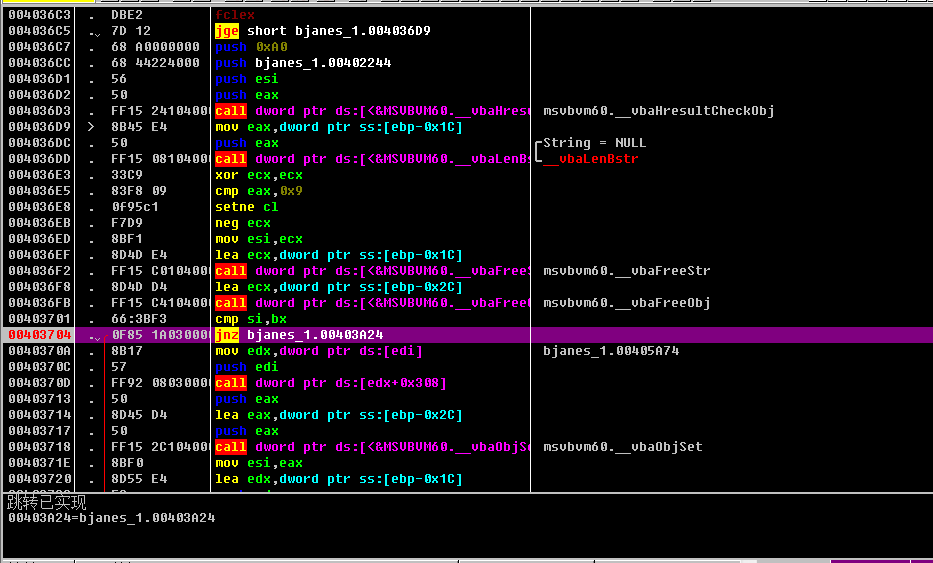Click the comment 'msvbvm60.__vbaObjSet'
Viewport: 933px width, 563px height.
(622, 448)
